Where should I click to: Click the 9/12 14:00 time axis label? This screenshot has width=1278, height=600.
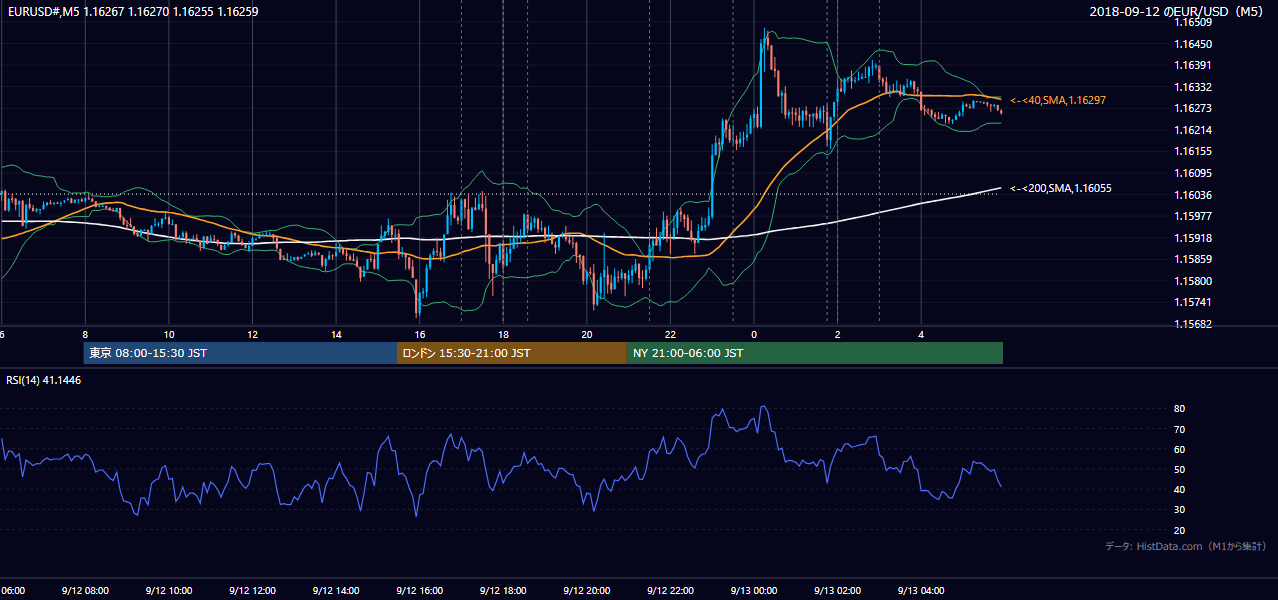(335, 590)
